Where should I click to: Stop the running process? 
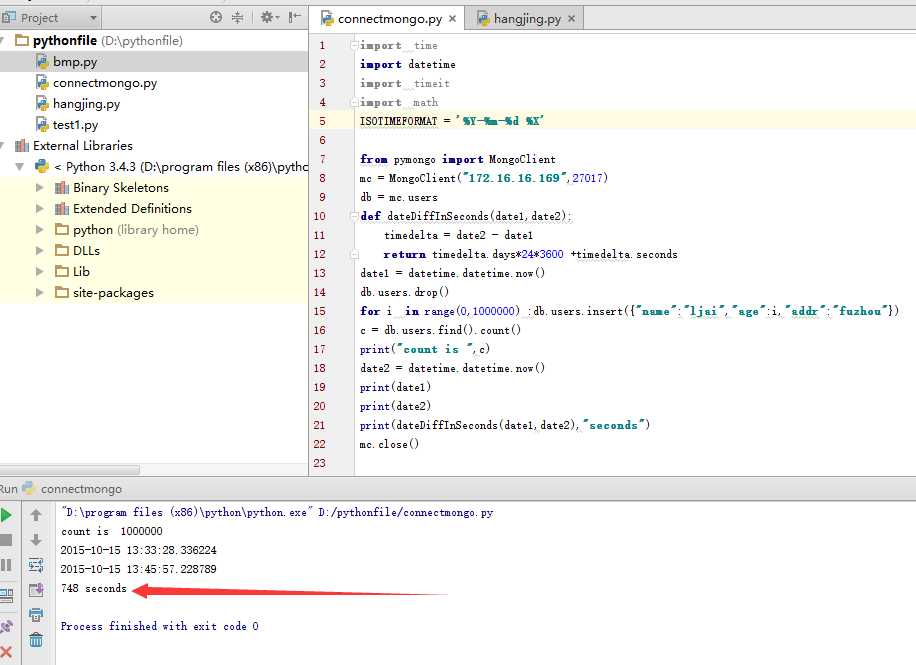[x=6, y=540]
